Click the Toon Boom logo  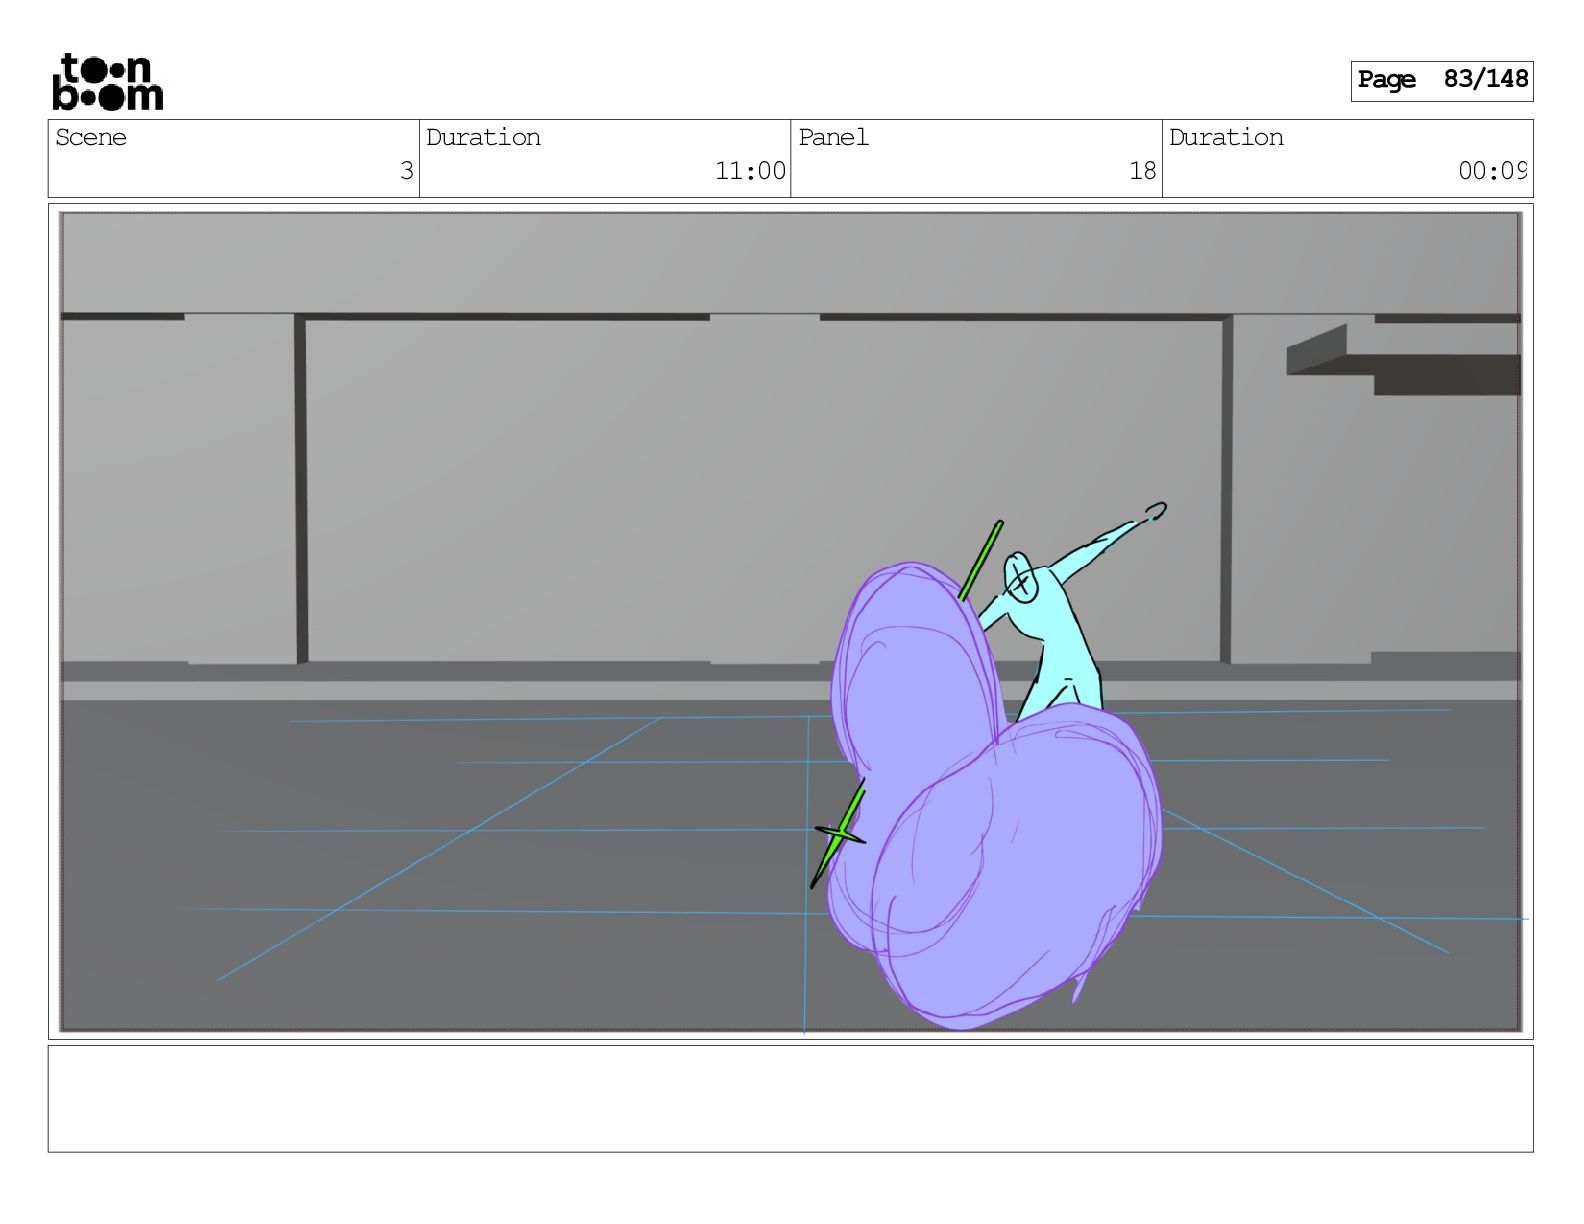point(107,81)
